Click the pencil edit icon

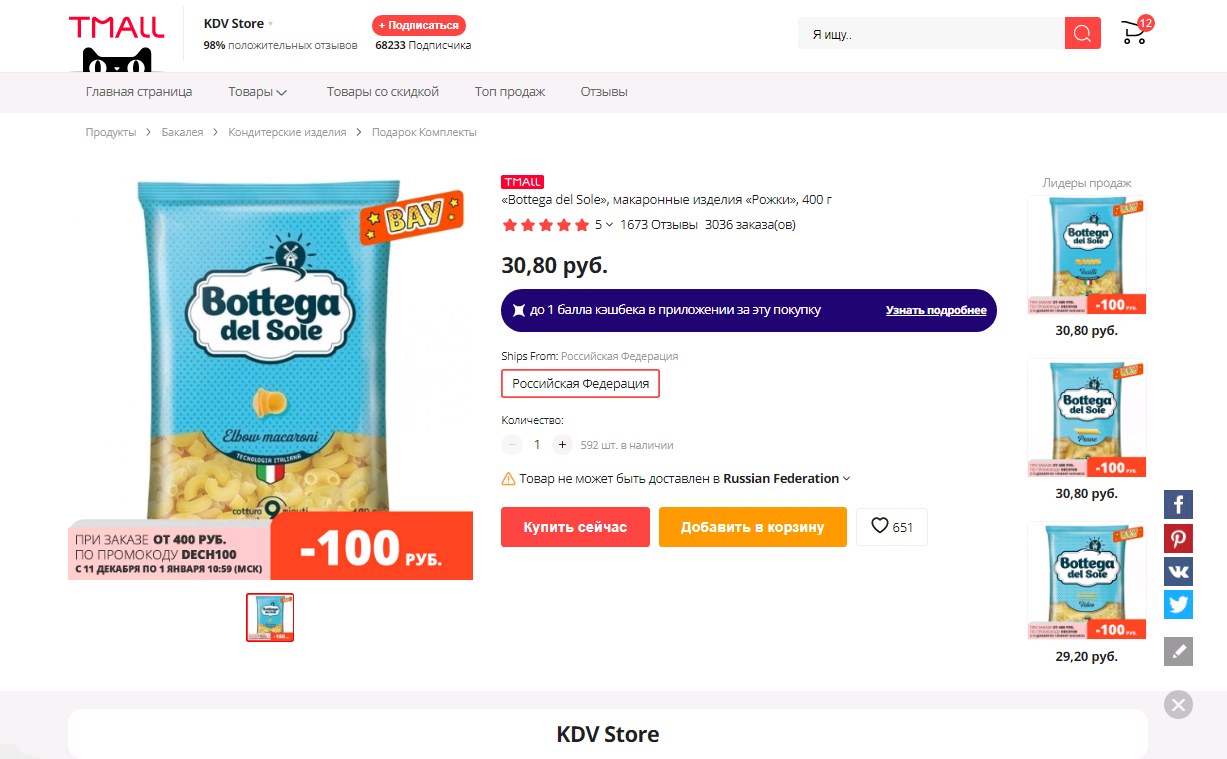coord(1178,652)
